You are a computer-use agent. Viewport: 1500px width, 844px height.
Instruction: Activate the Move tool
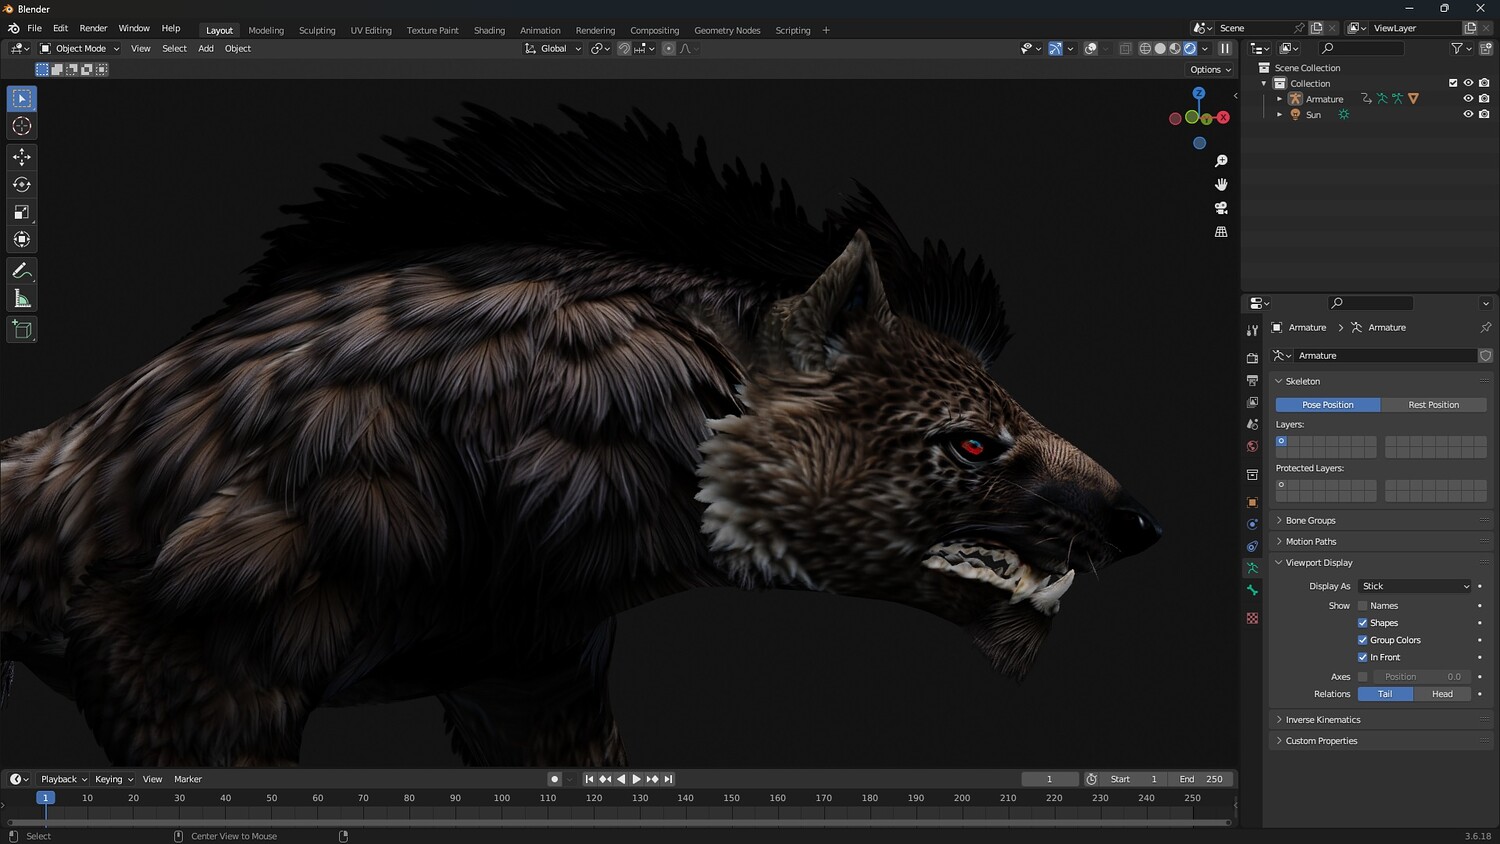(x=22, y=157)
